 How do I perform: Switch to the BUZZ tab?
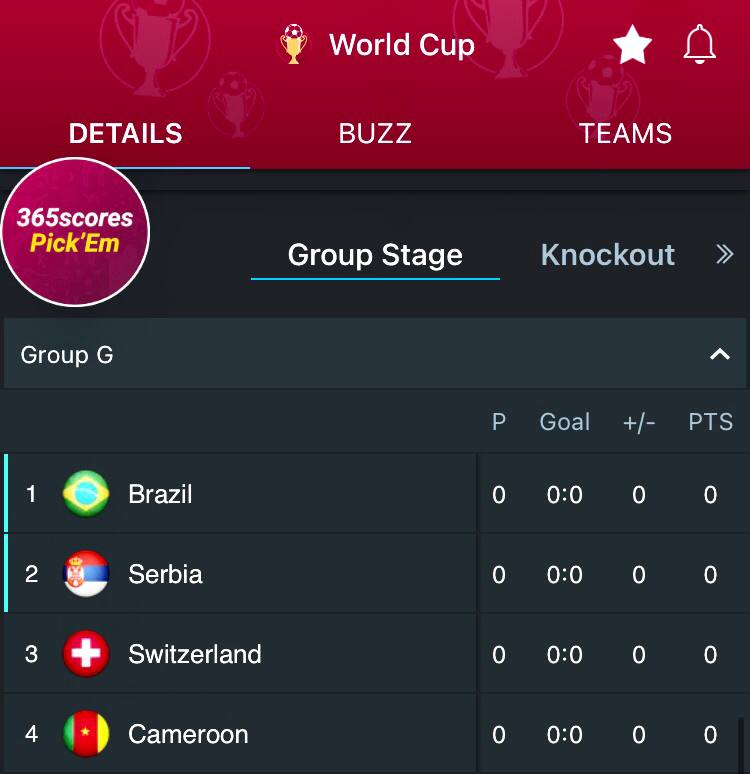coord(375,134)
